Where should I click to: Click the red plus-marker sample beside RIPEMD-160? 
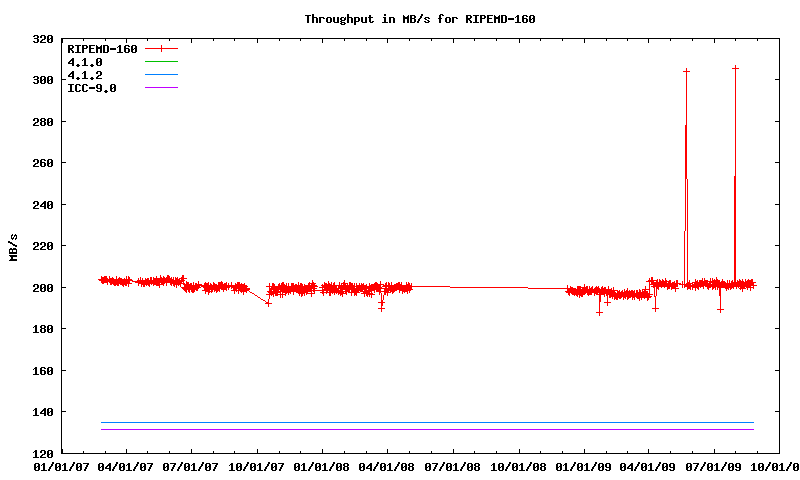pyautogui.click(x=161, y=48)
